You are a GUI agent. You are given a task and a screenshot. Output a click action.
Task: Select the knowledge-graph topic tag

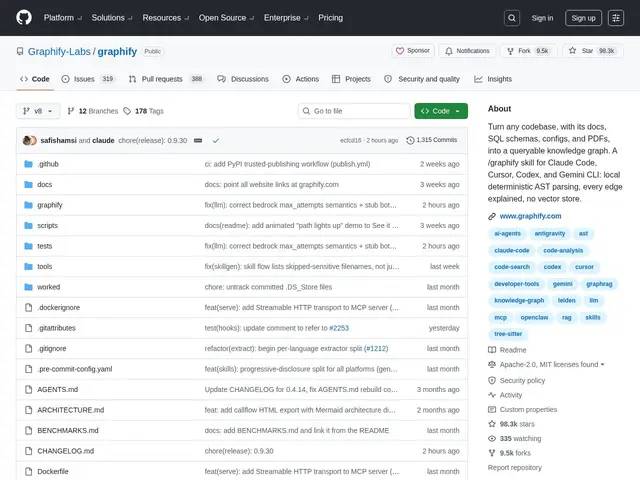point(519,300)
